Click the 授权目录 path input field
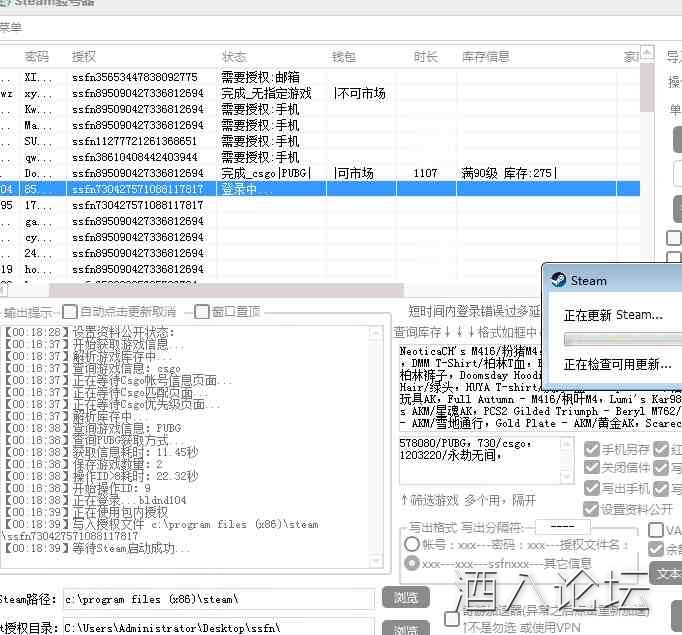This screenshot has height=635, width=682. click(x=219, y=627)
